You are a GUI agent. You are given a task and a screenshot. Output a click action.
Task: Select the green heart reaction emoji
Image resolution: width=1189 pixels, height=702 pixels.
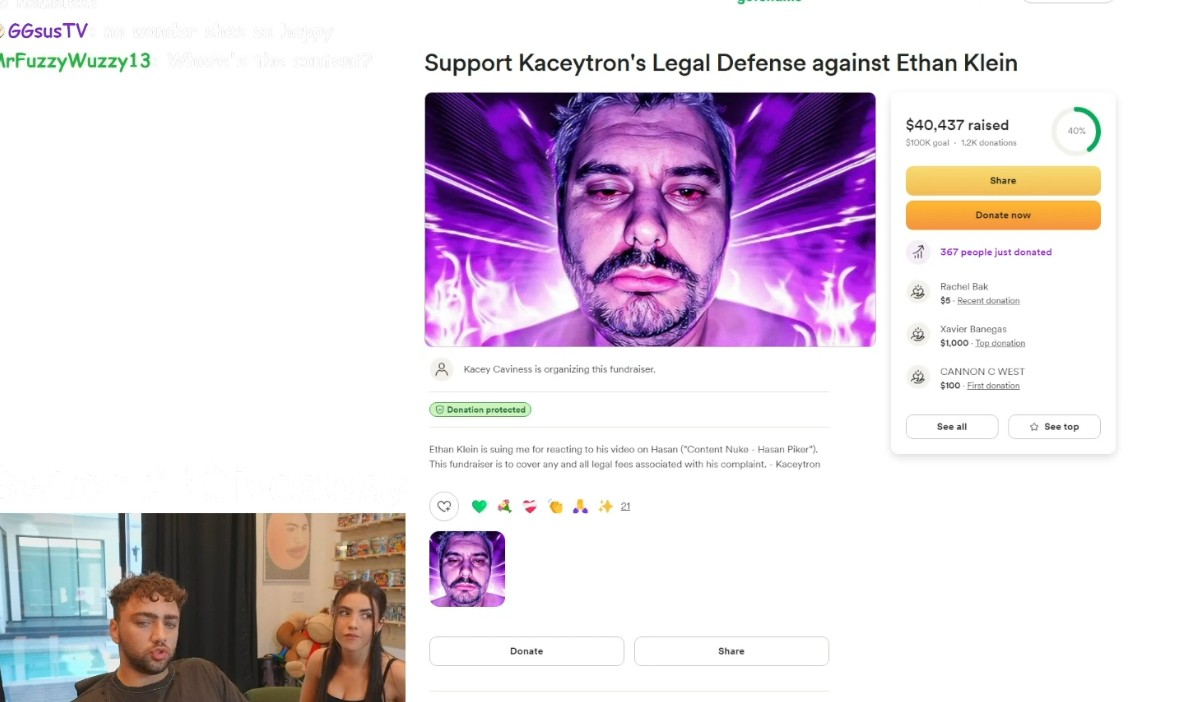[479, 506]
